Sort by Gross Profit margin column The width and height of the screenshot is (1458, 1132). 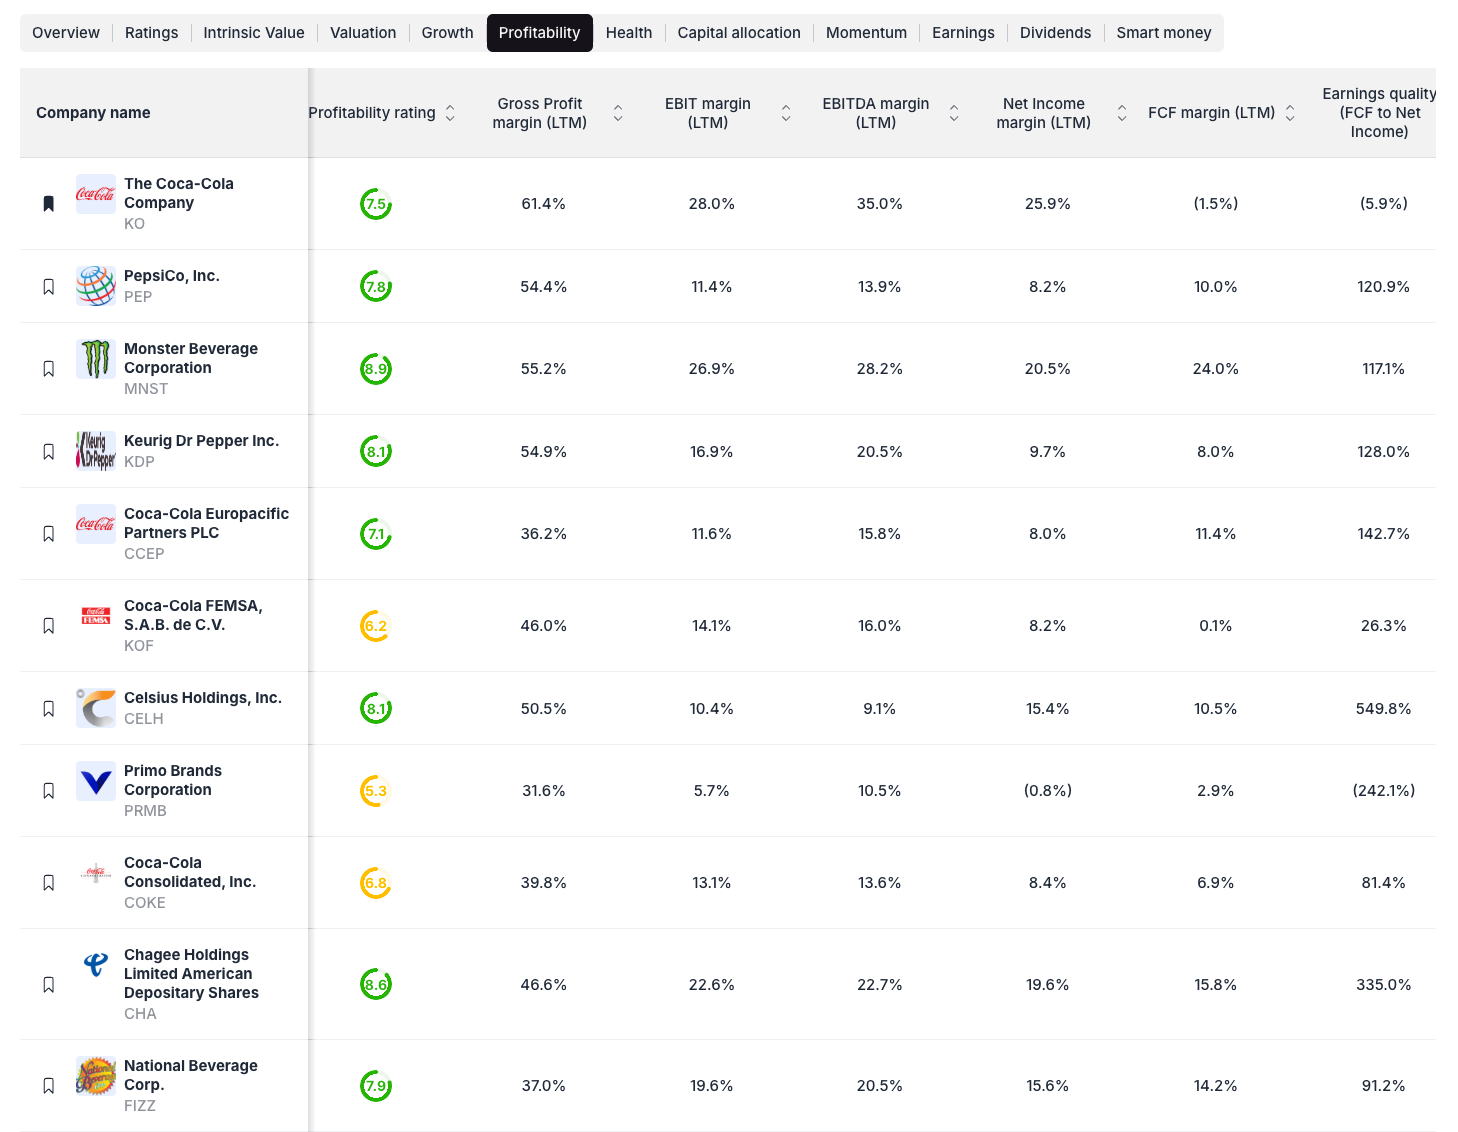coord(618,113)
